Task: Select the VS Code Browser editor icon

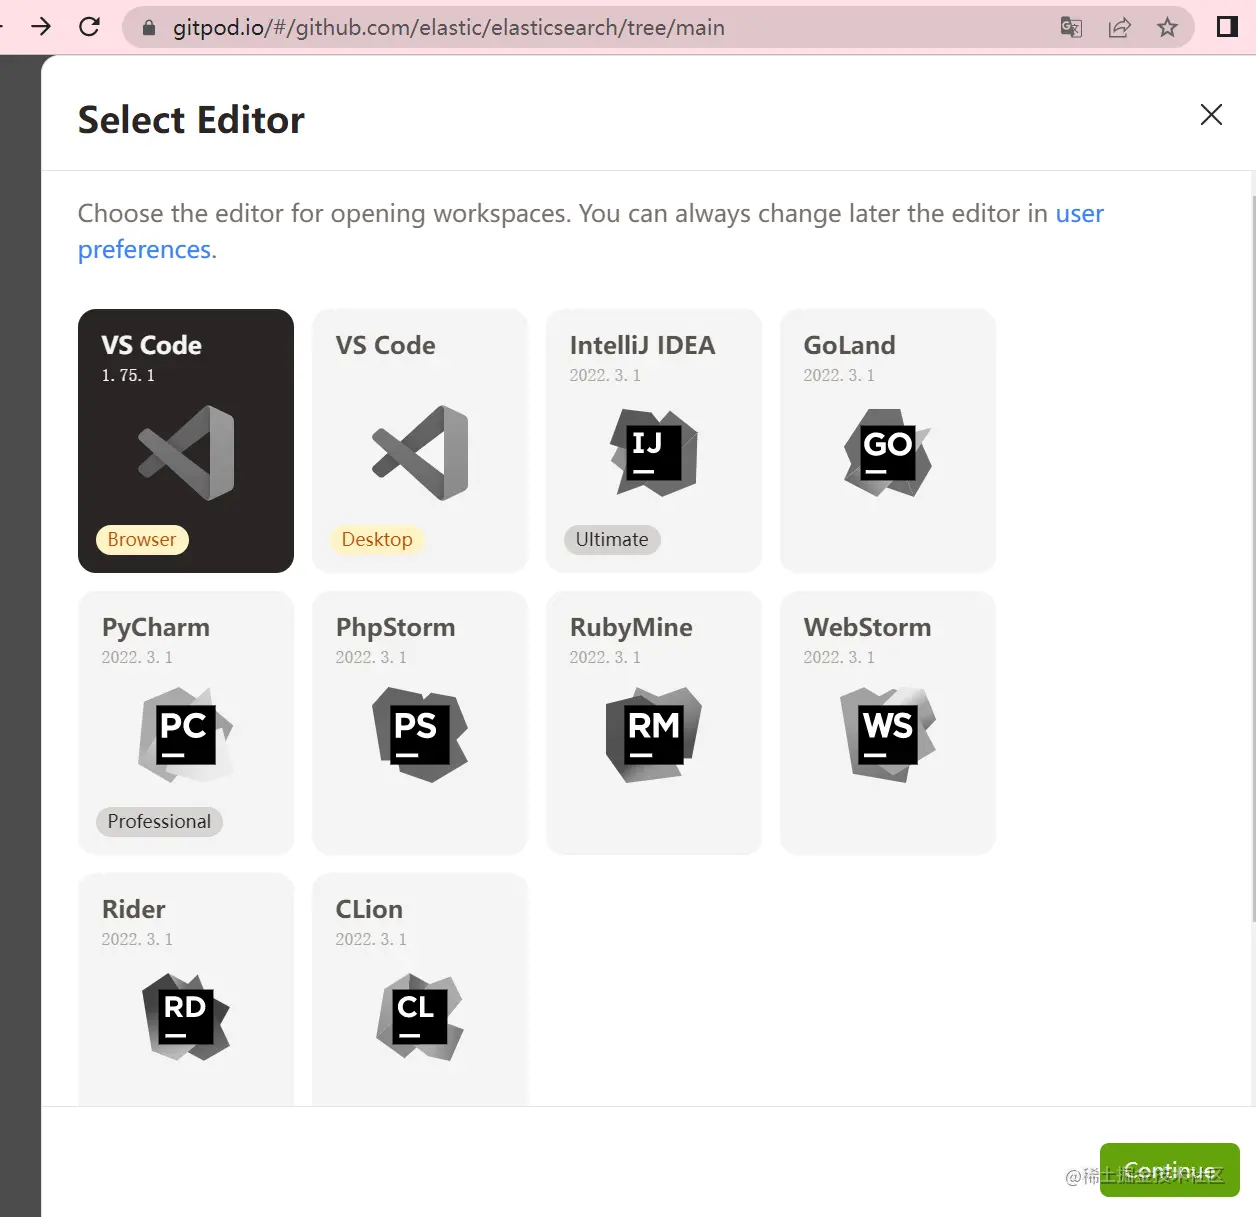Action: [x=186, y=453]
